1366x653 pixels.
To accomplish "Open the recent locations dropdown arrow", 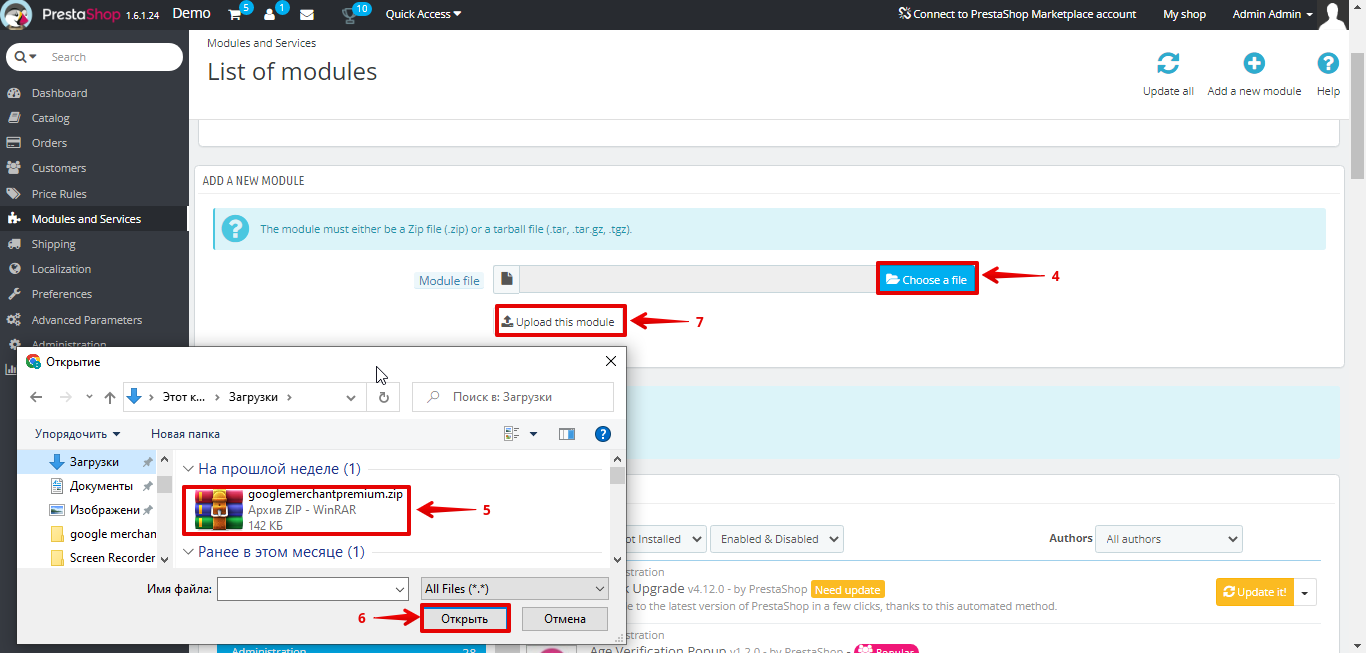I will (89, 397).
